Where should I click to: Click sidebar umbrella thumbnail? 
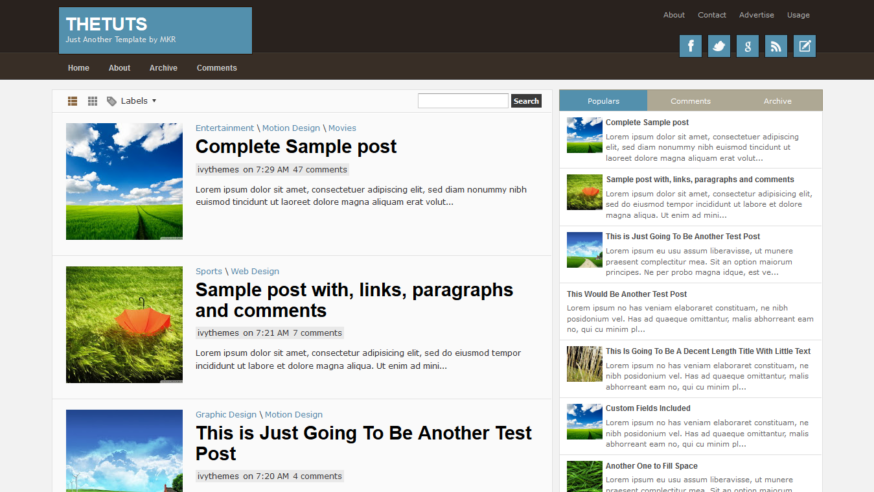click(585, 192)
